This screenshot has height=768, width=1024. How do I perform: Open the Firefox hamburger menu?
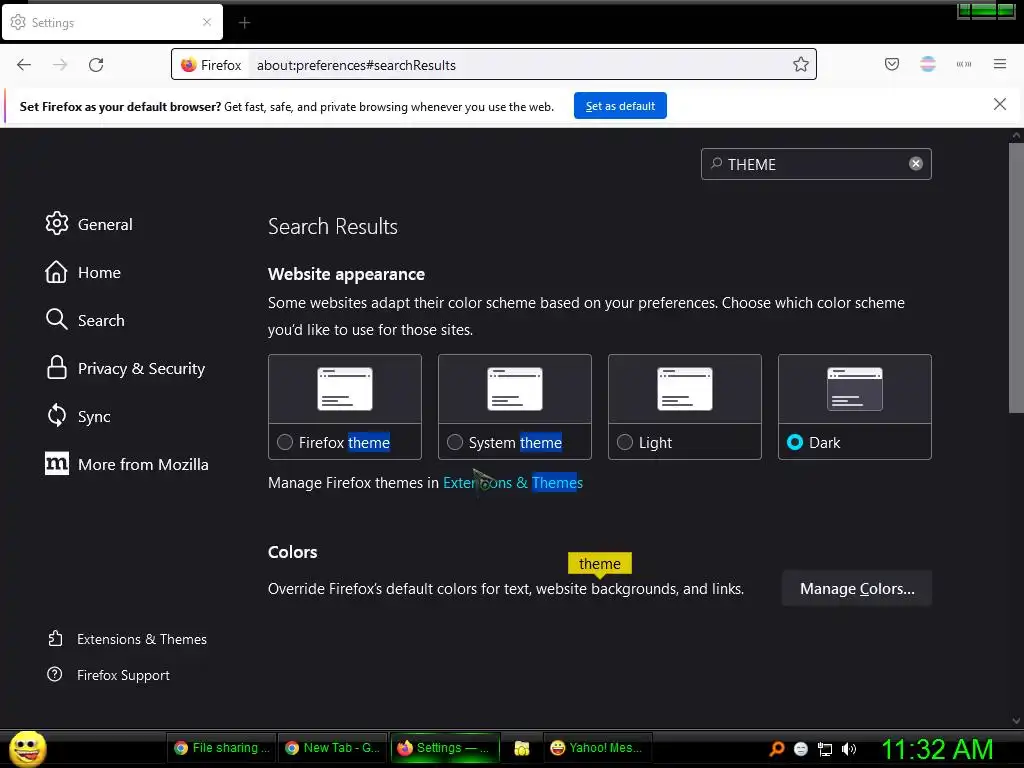(x=999, y=64)
